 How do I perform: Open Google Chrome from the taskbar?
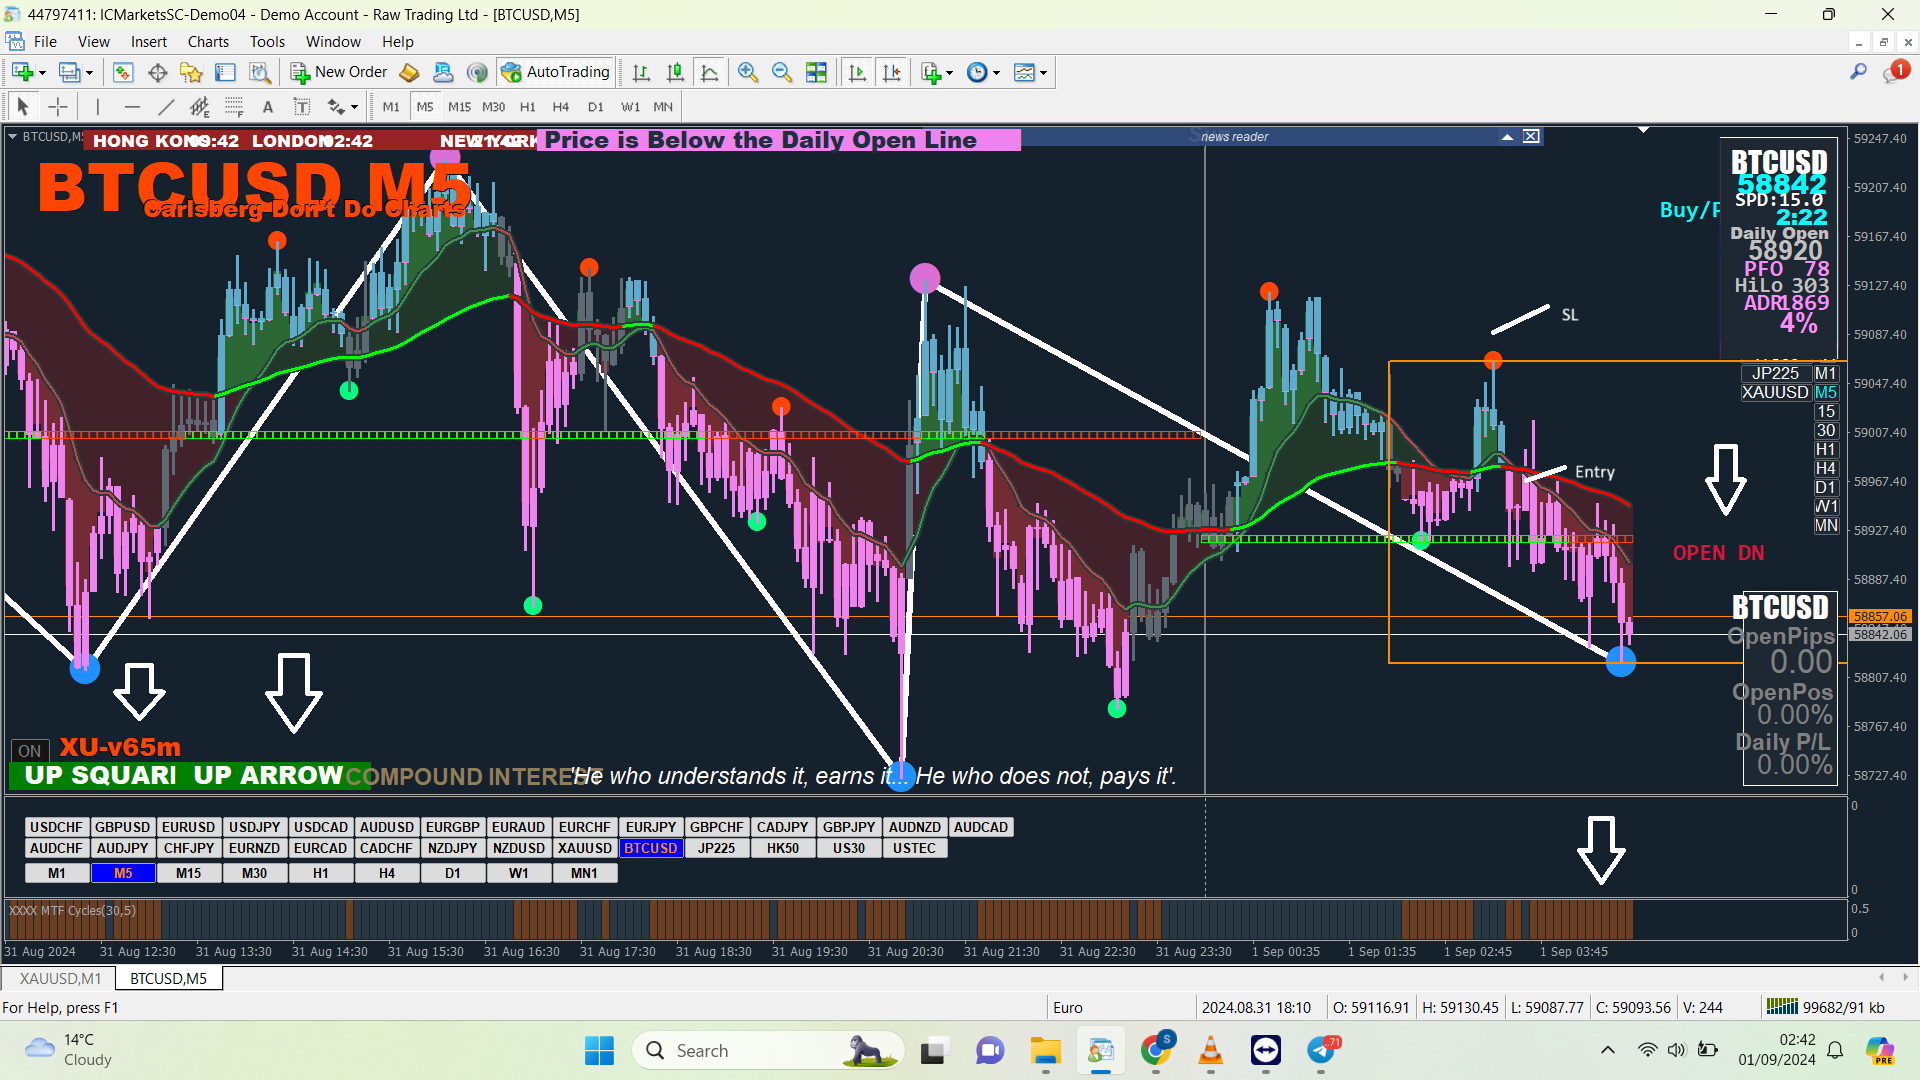tap(1155, 1050)
